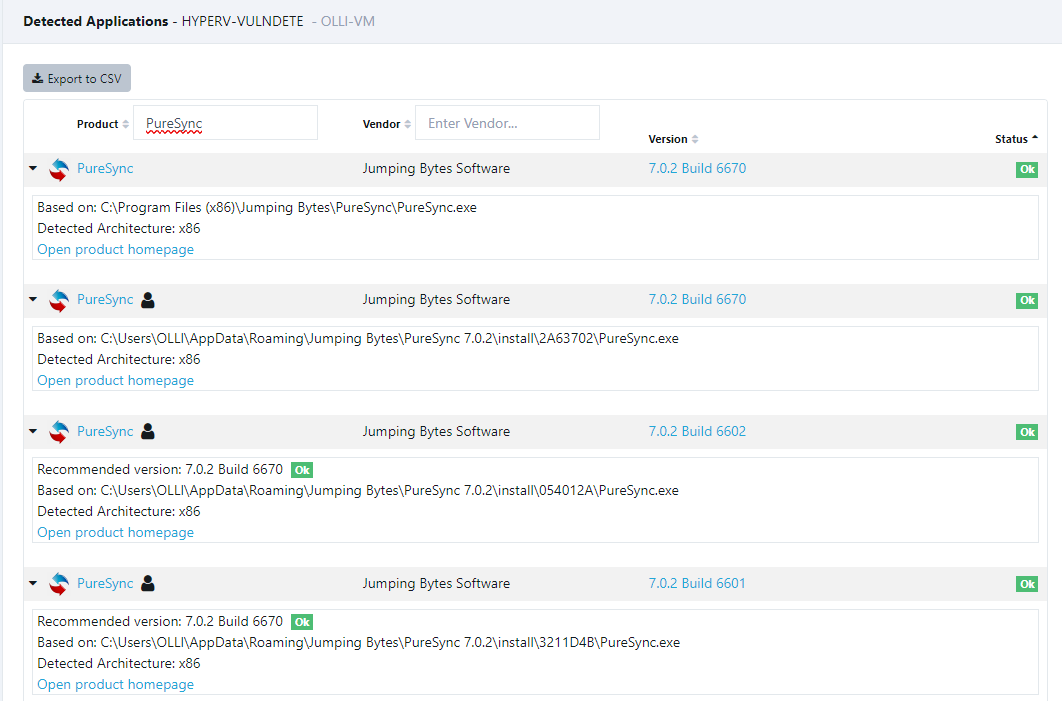Click Jumping Bytes Software vendor in first row

436,168
